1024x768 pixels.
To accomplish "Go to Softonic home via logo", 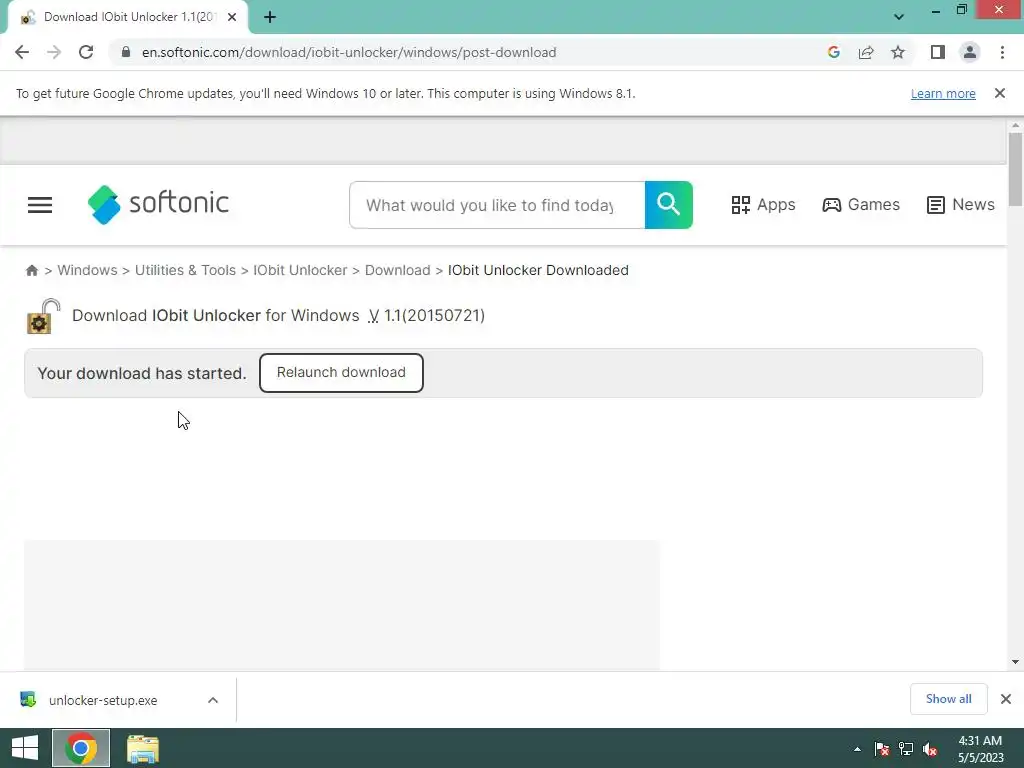I will 159,204.
